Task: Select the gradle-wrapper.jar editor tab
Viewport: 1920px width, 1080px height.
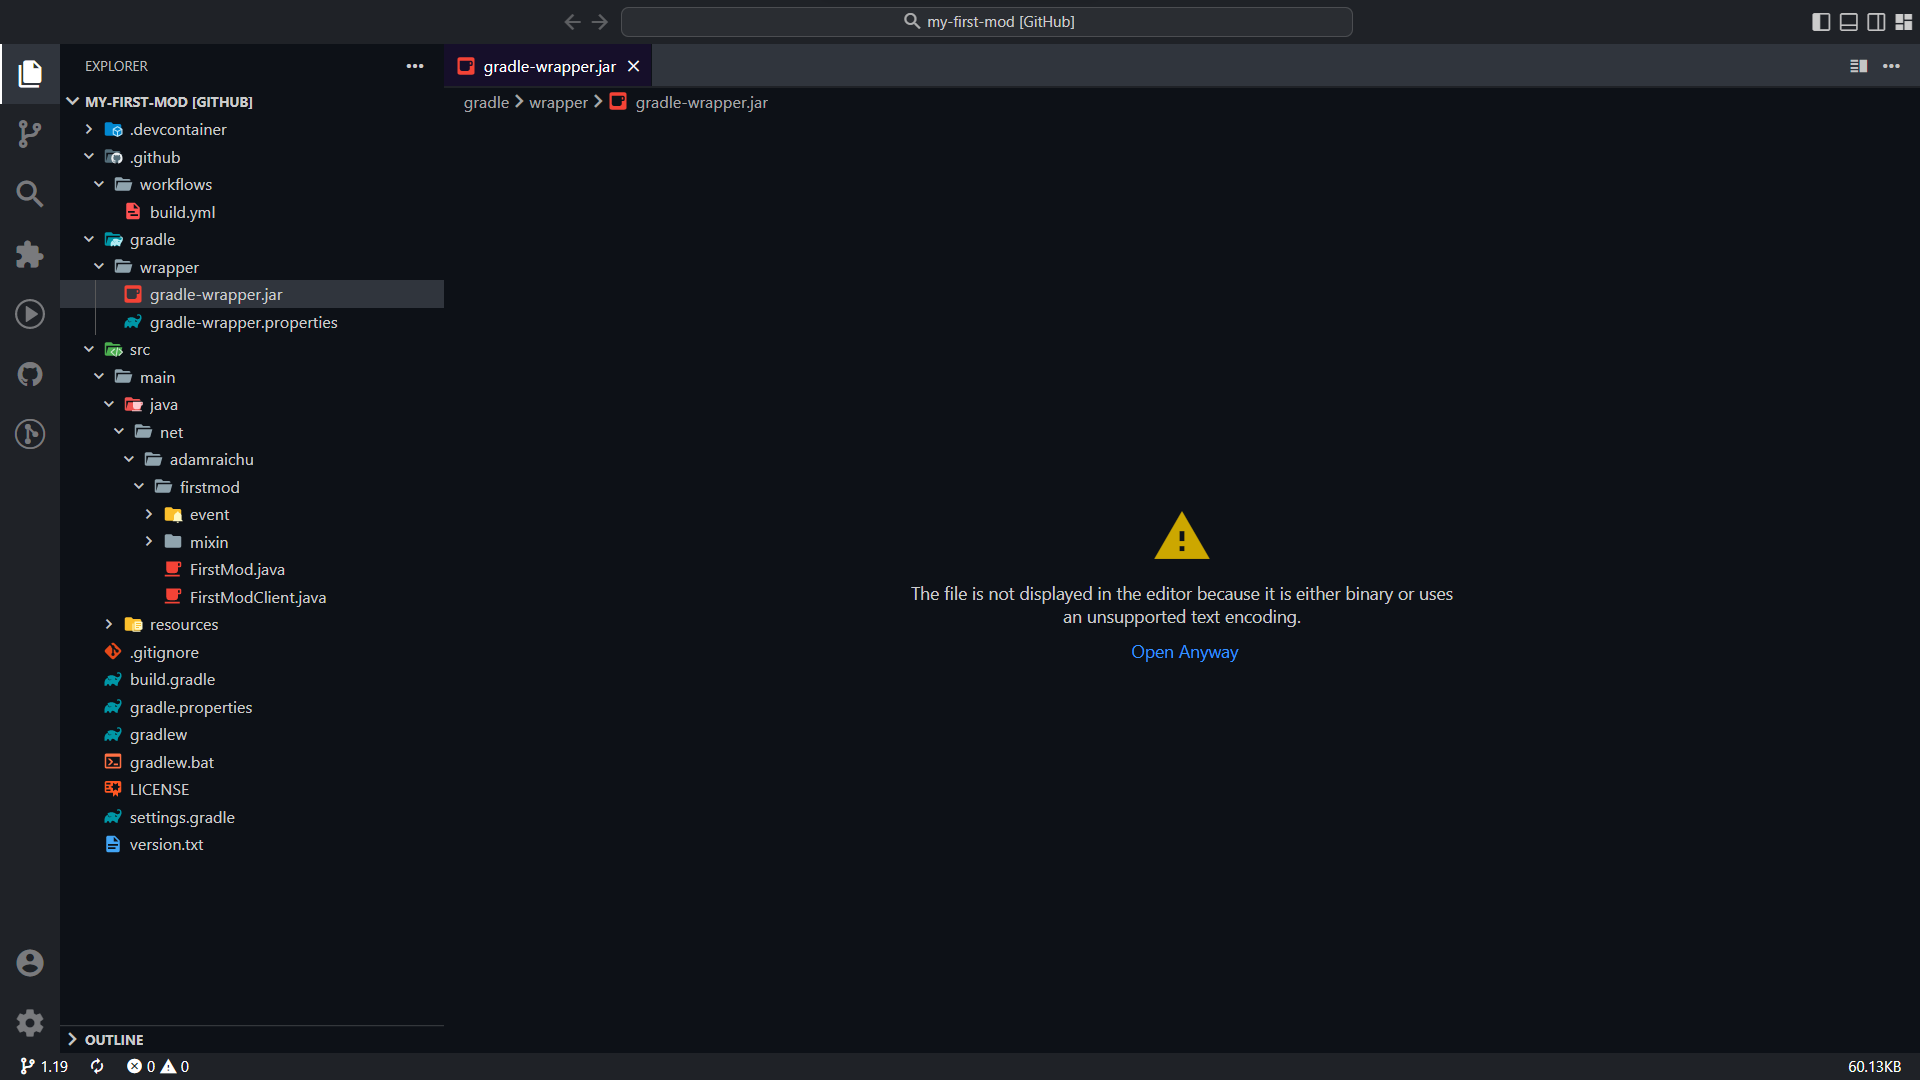Action: tap(549, 66)
